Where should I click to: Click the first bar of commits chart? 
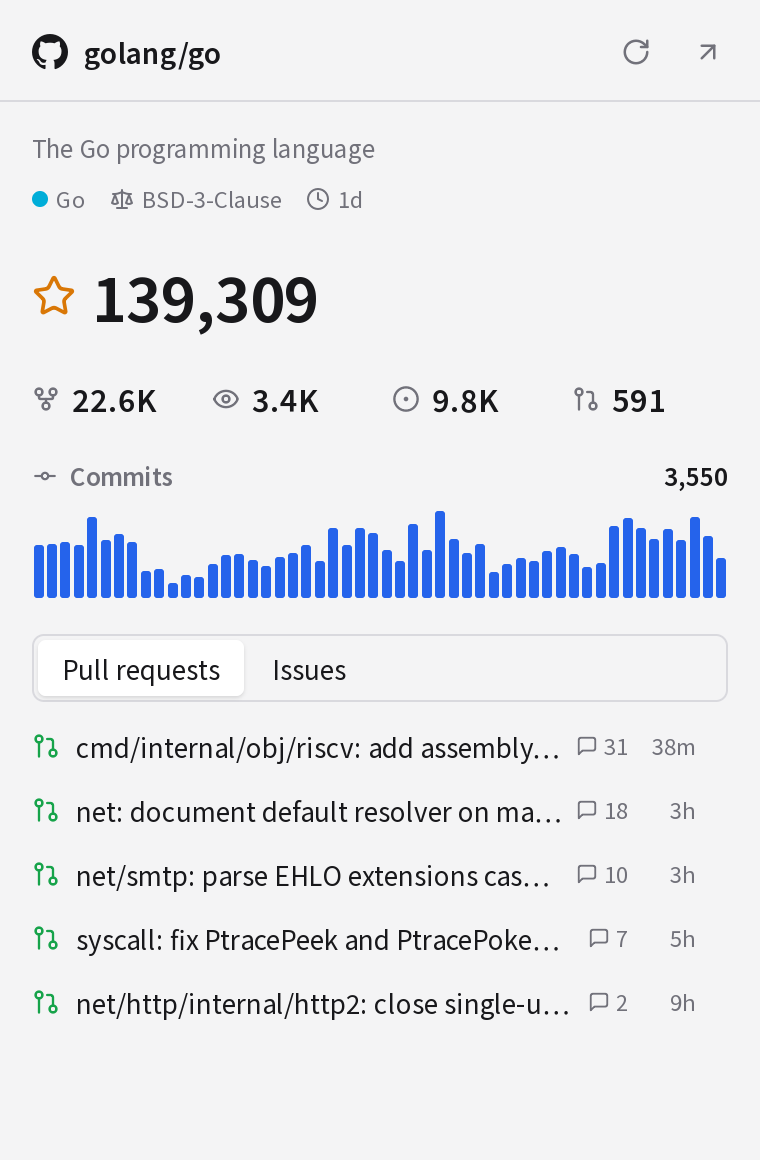click(x=38, y=572)
